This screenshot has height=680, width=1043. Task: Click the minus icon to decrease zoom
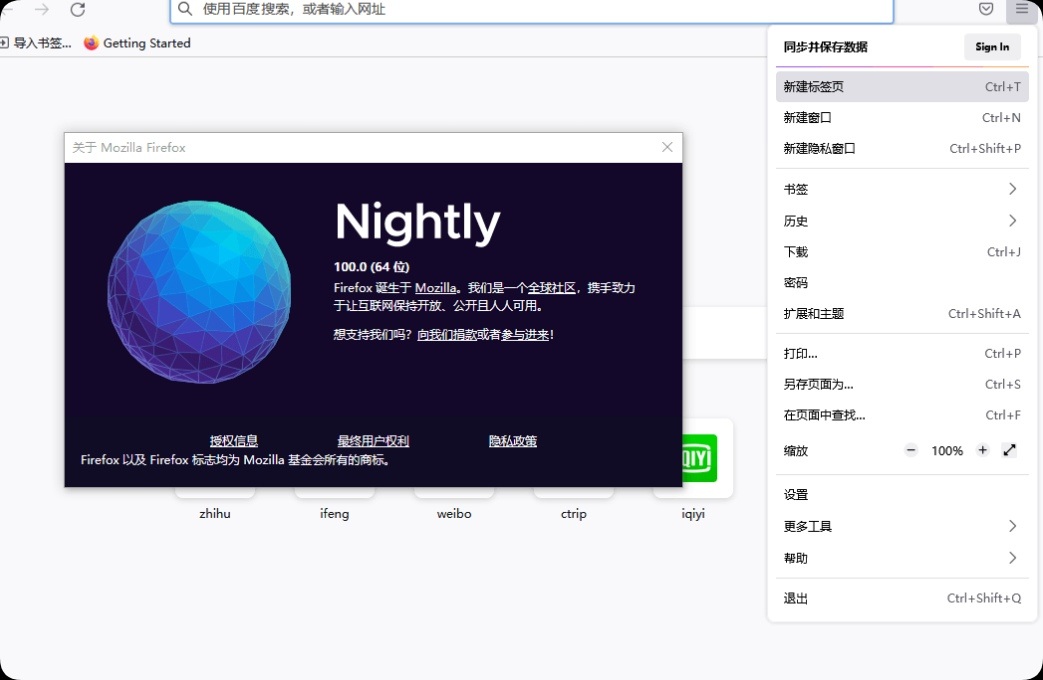pos(911,450)
